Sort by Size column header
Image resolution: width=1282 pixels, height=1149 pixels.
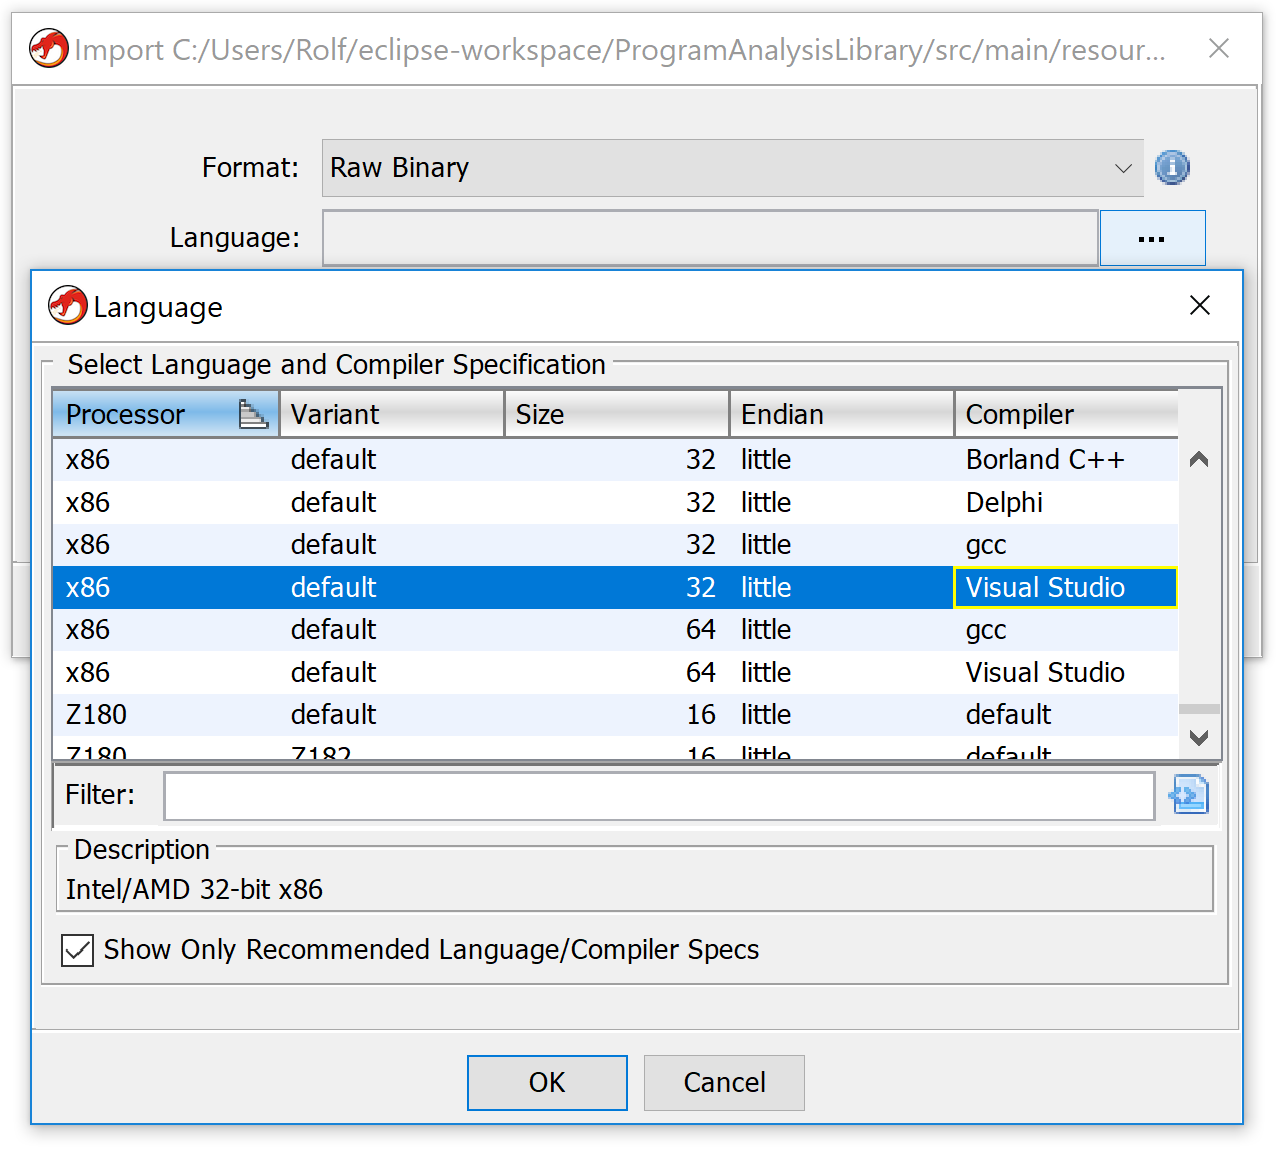[x=617, y=414]
